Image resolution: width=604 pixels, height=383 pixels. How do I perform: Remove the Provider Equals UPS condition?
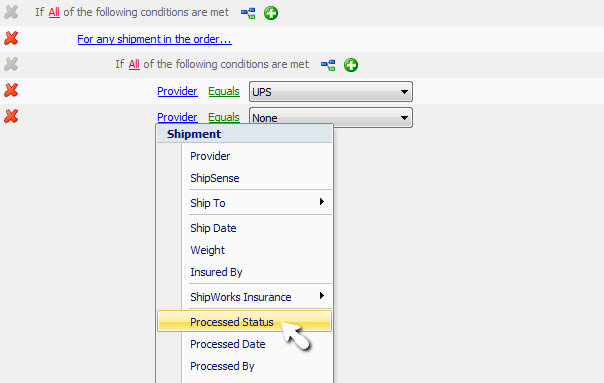click(x=11, y=91)
